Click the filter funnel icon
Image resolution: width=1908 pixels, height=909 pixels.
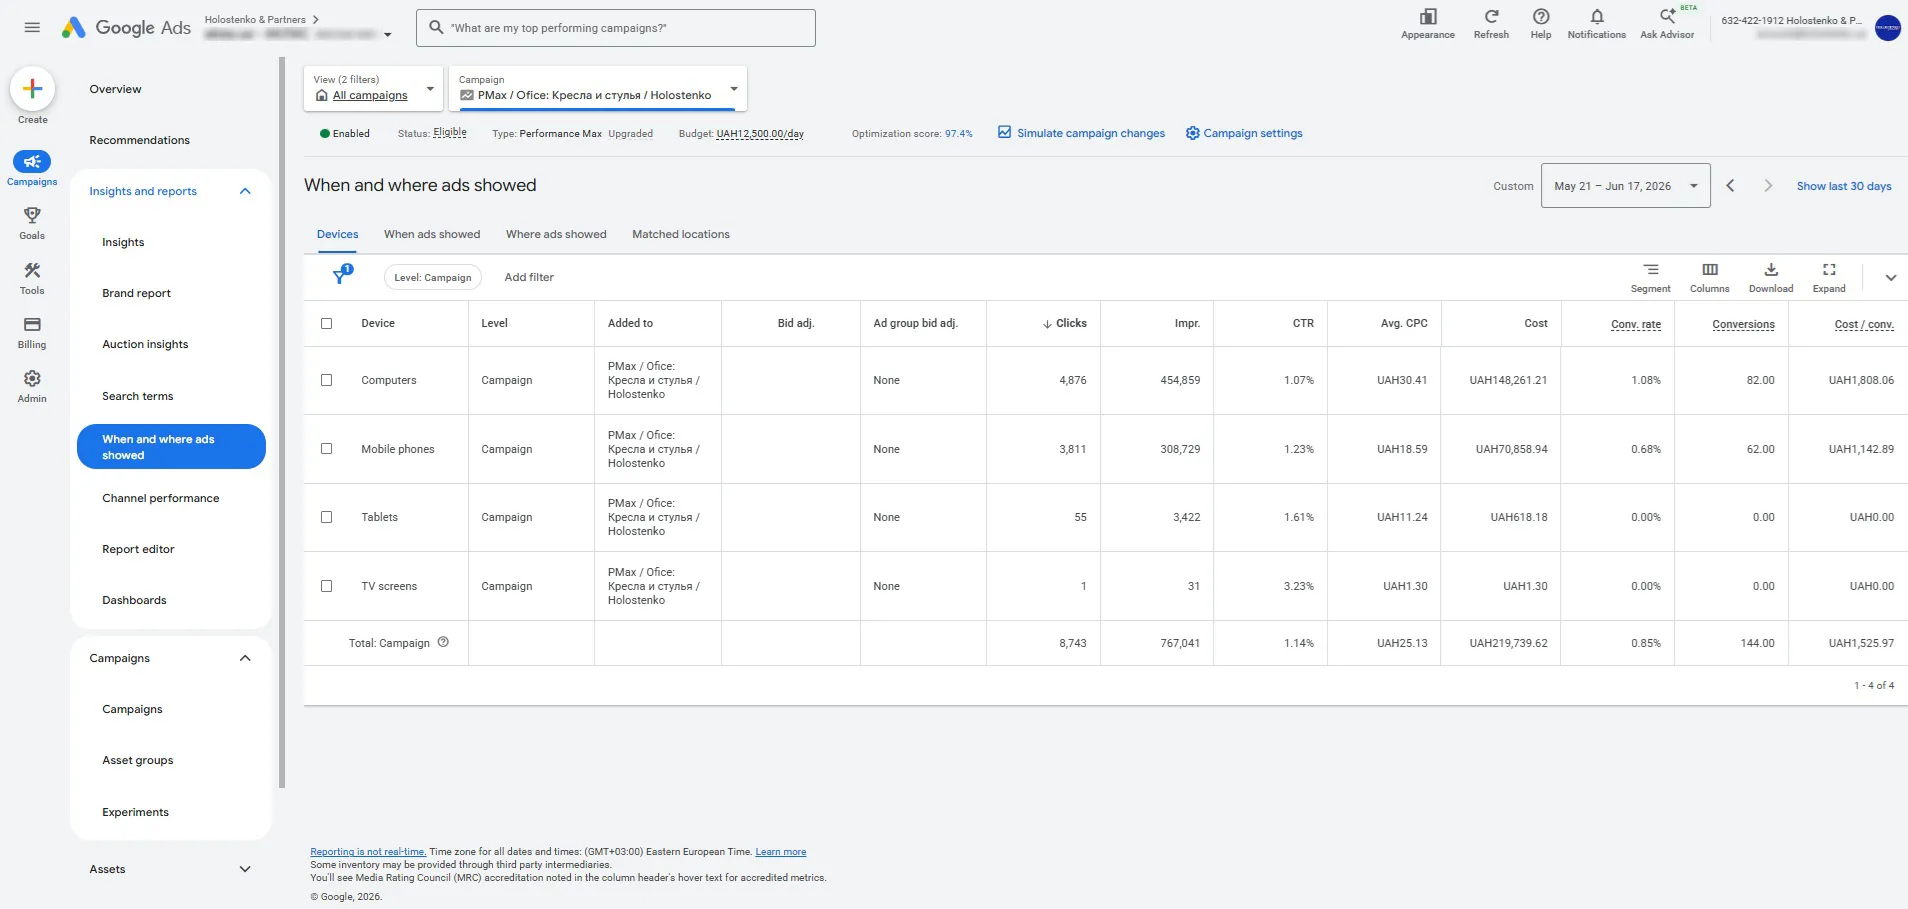(x=342, y=275)
